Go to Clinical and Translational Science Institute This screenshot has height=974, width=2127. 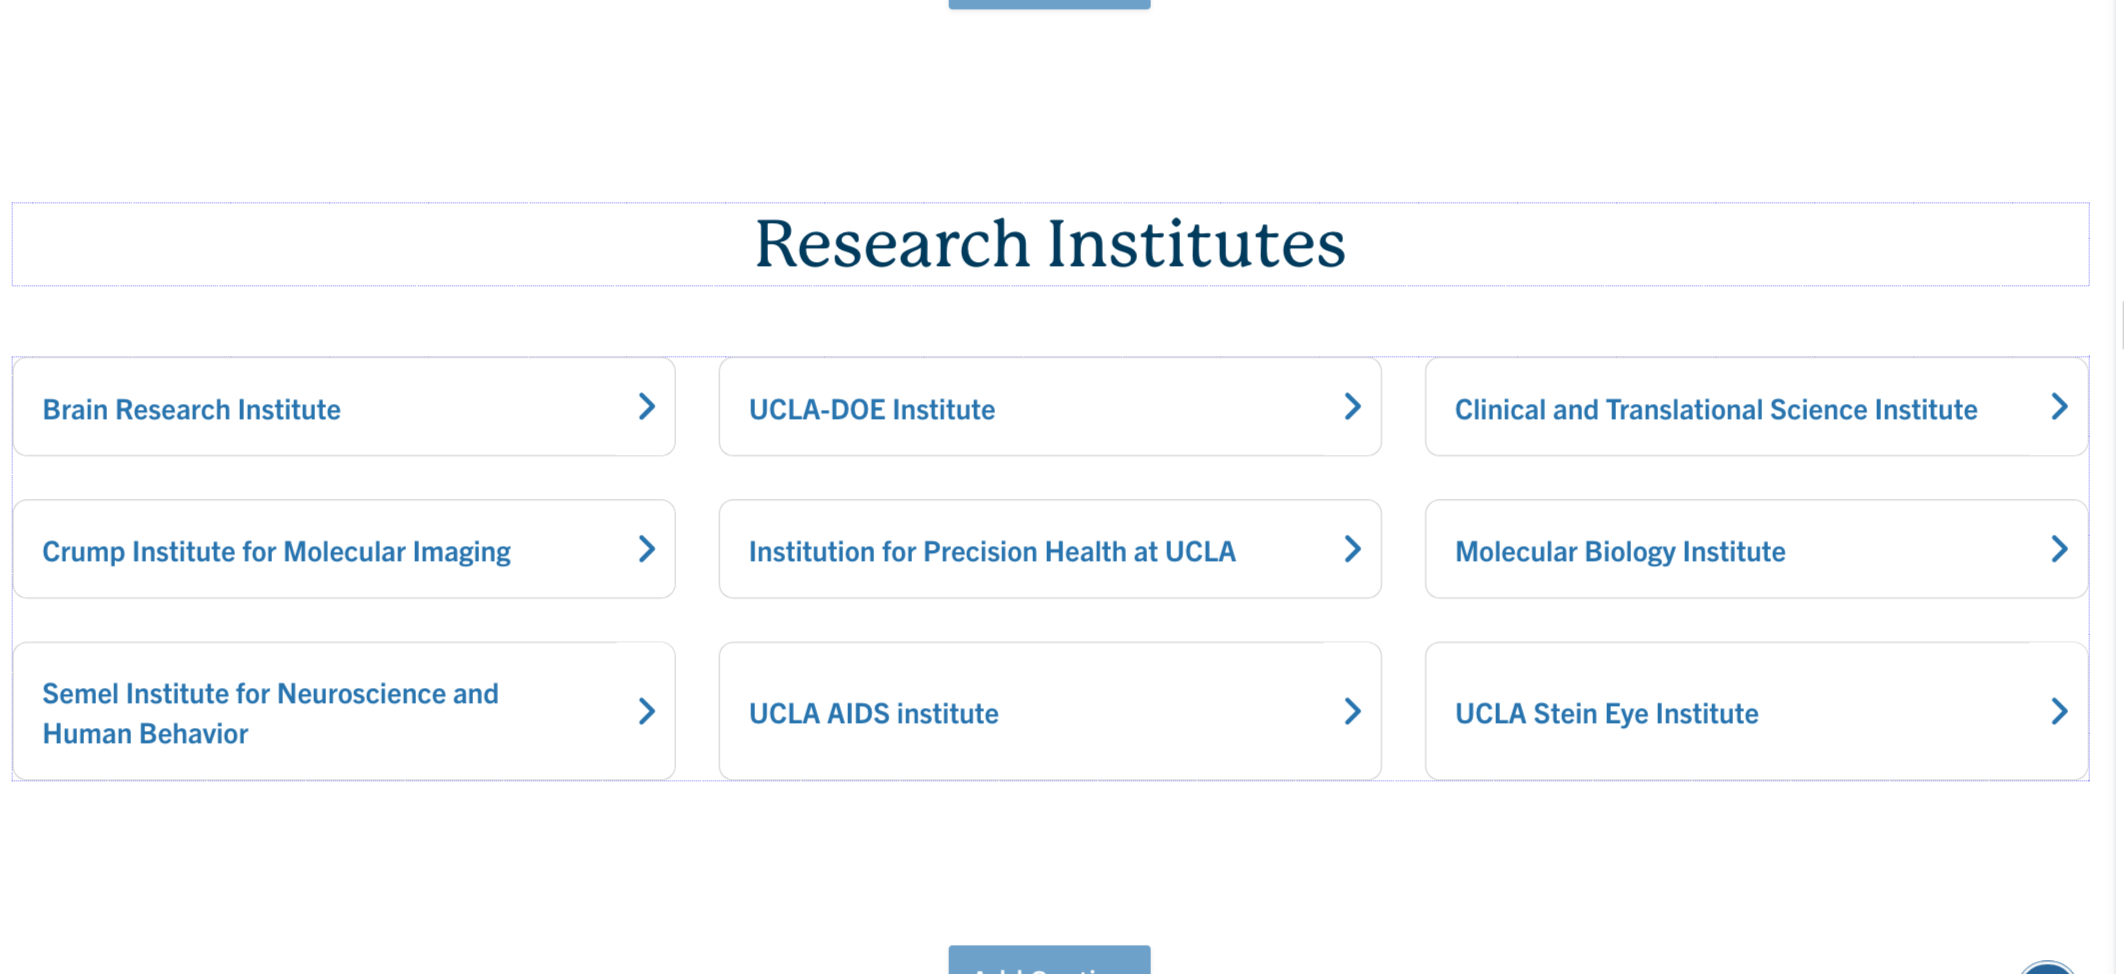[1716, 409]
